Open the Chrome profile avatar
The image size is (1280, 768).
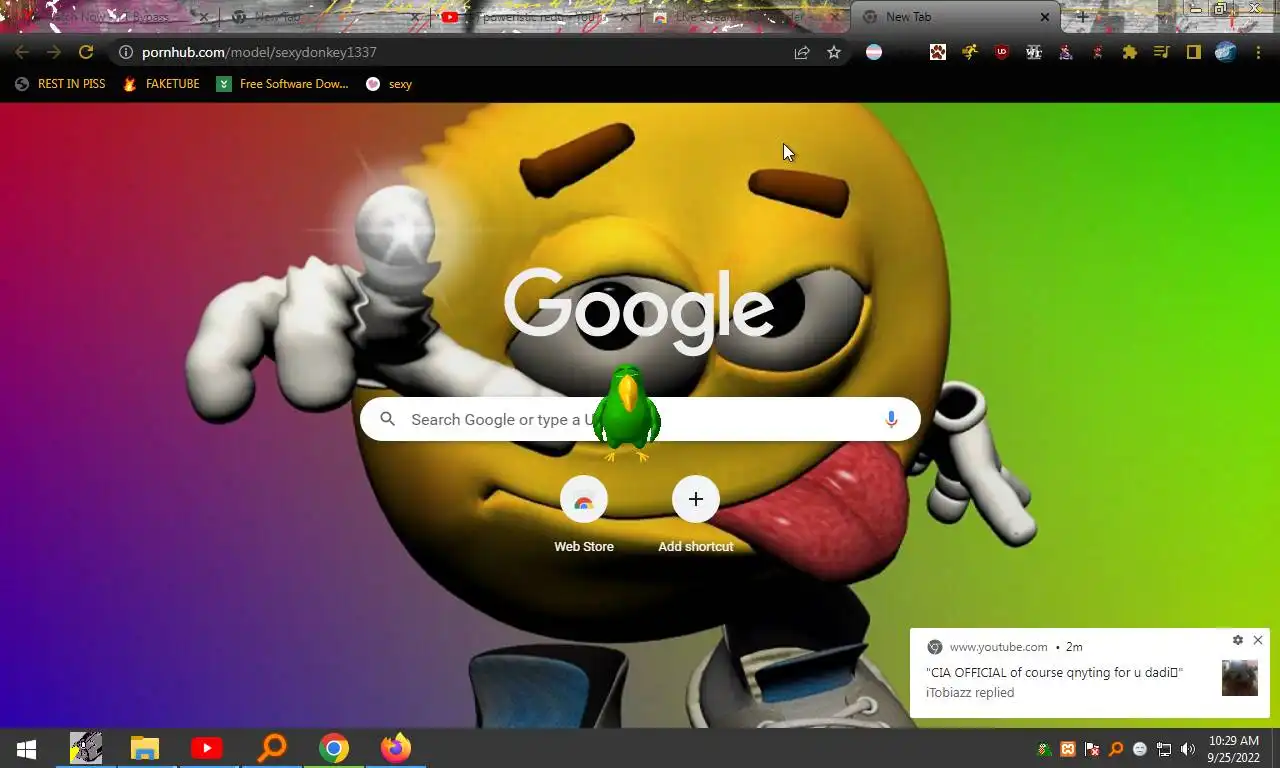(x=1226, y=52)
